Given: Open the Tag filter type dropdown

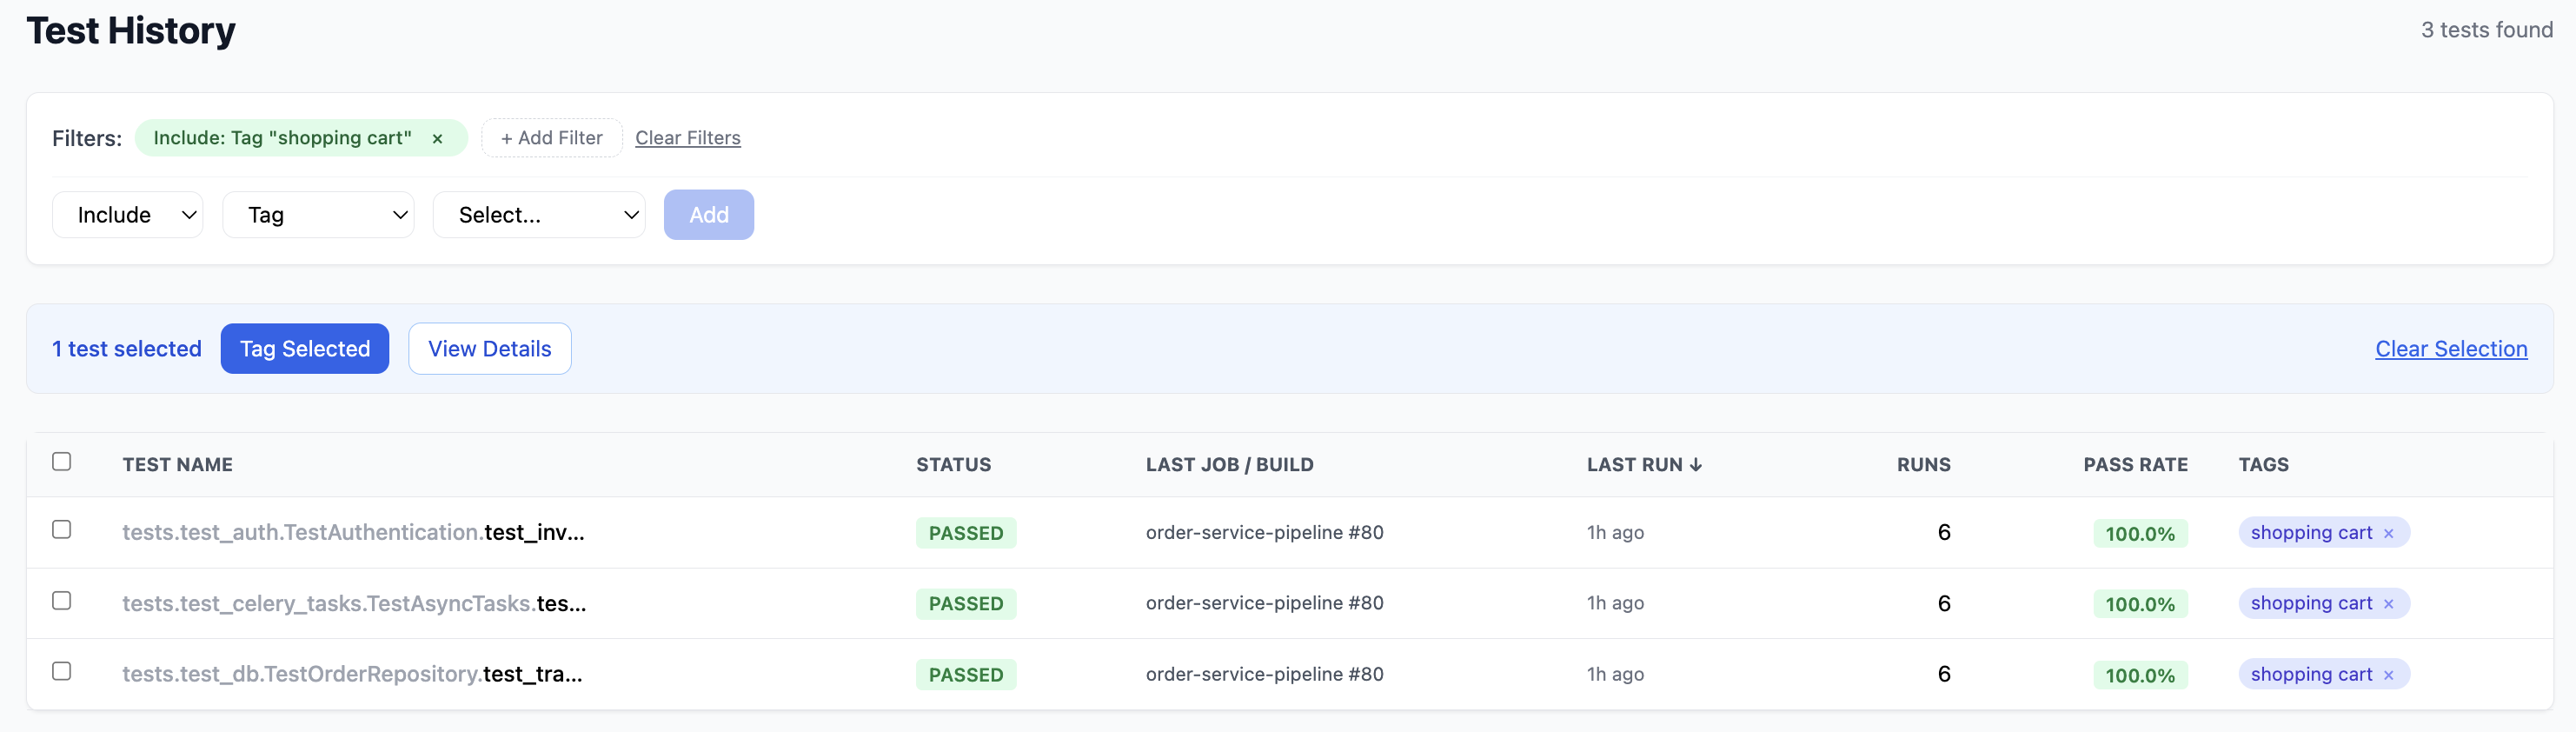Looking at the screenshot, I should [x=318, y=215].
